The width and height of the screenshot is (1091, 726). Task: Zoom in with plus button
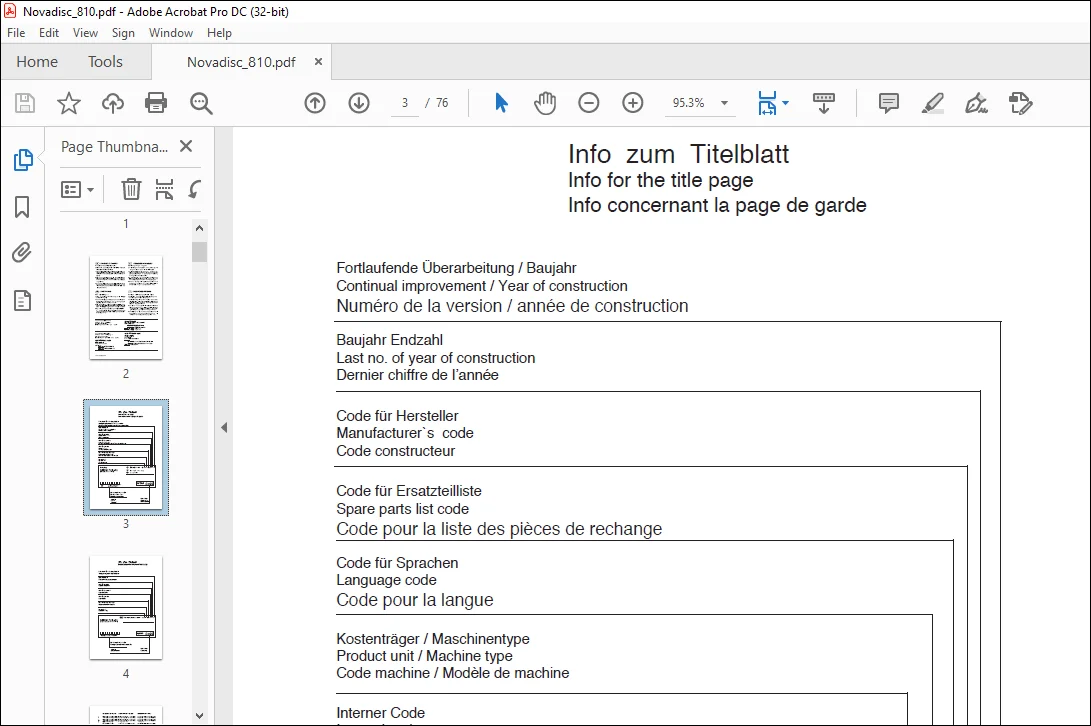tap(632, 103)
